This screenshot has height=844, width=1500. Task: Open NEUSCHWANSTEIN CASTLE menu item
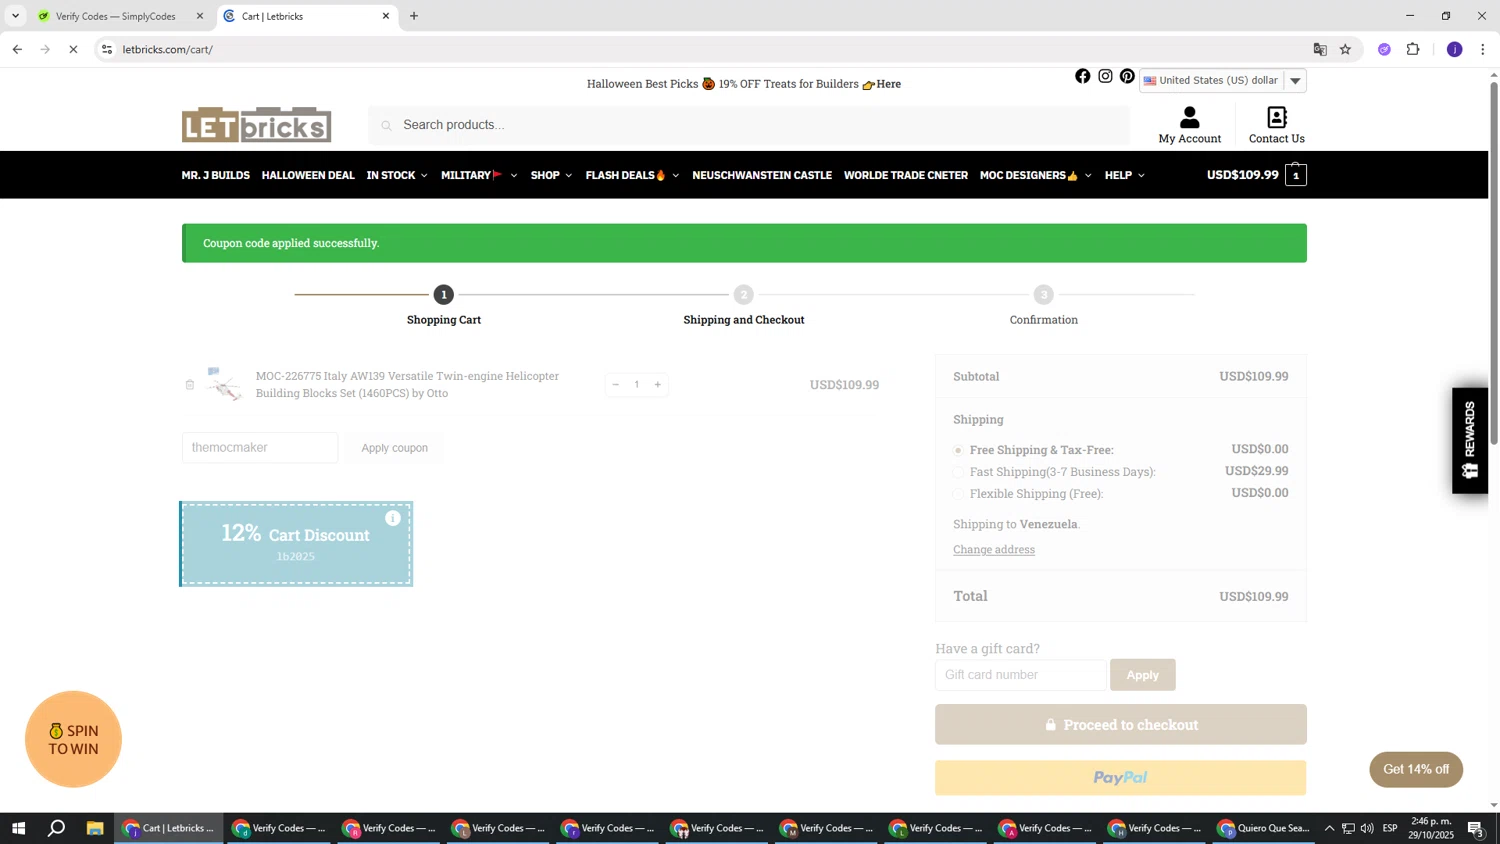tap(762, 175)
